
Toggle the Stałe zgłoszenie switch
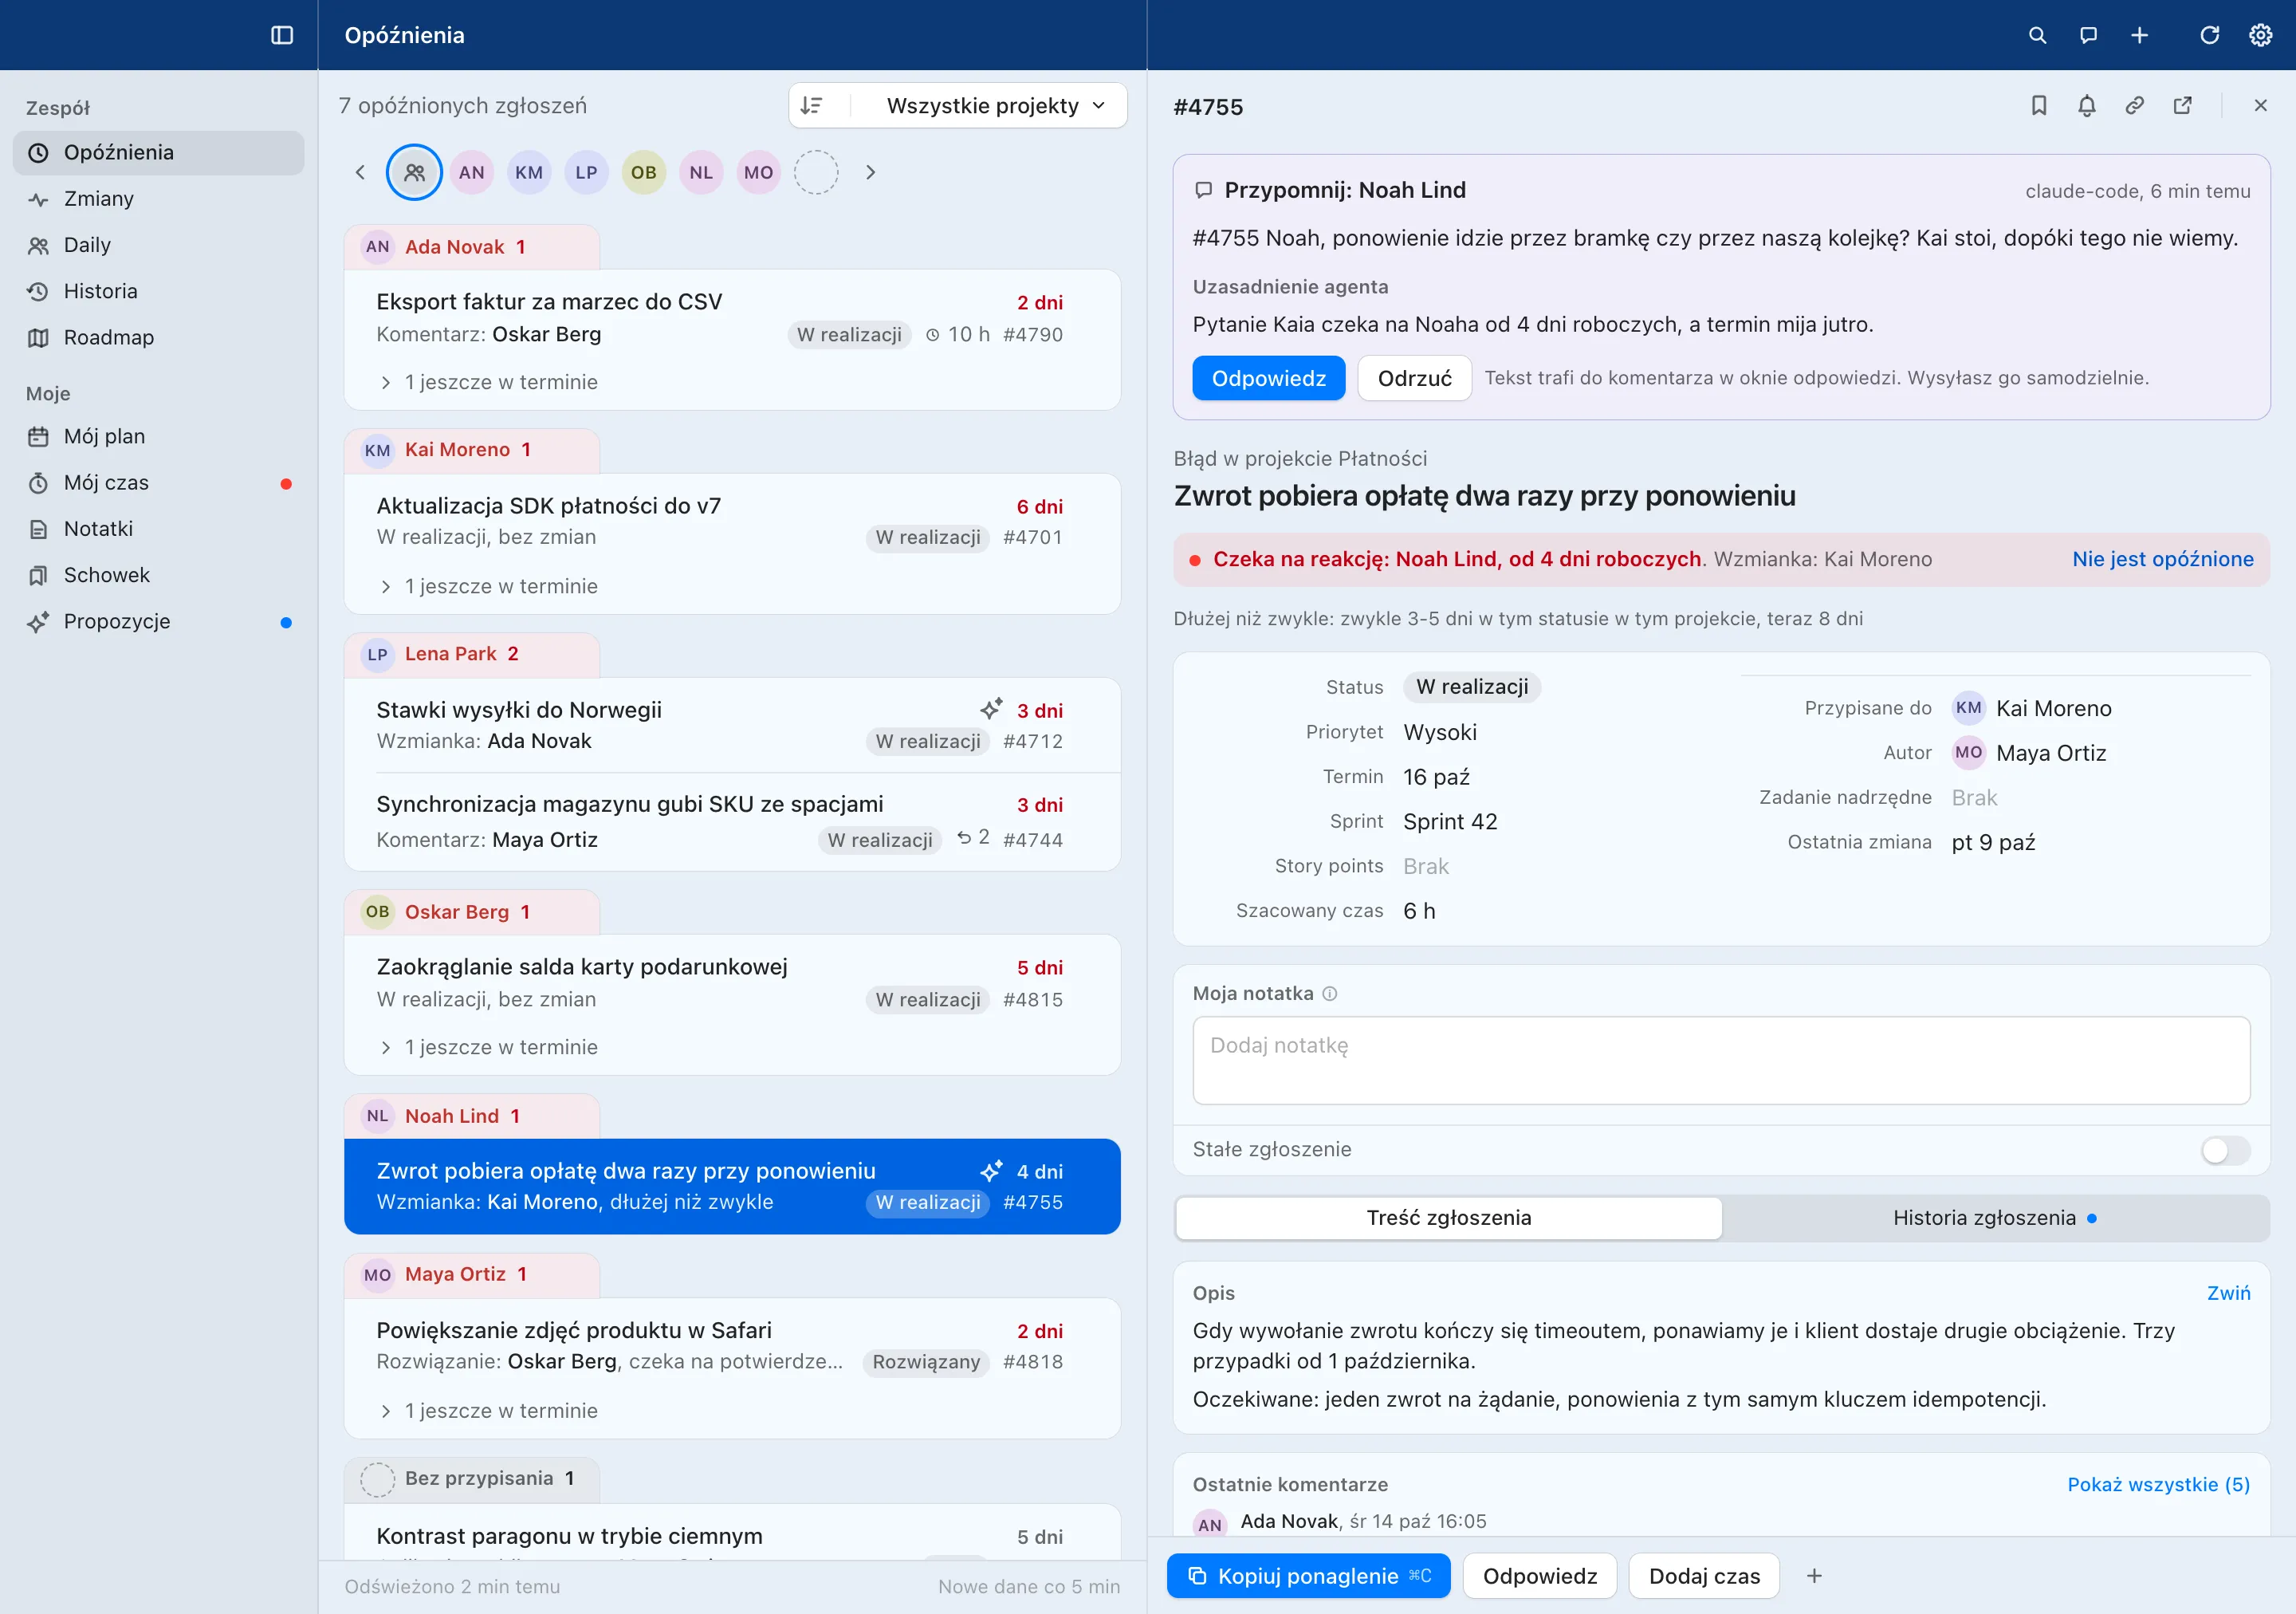(x=2225, y=1150)
